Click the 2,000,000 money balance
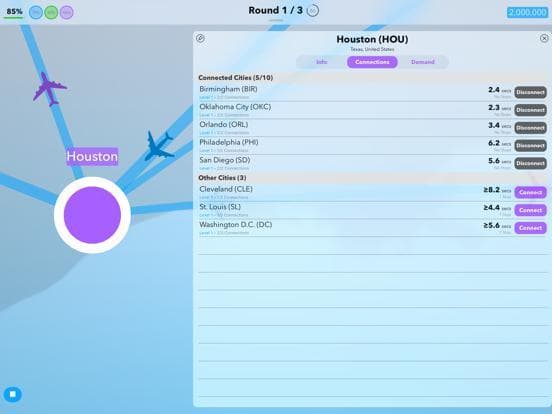This screenshot has width=552, height=414. 527,12
